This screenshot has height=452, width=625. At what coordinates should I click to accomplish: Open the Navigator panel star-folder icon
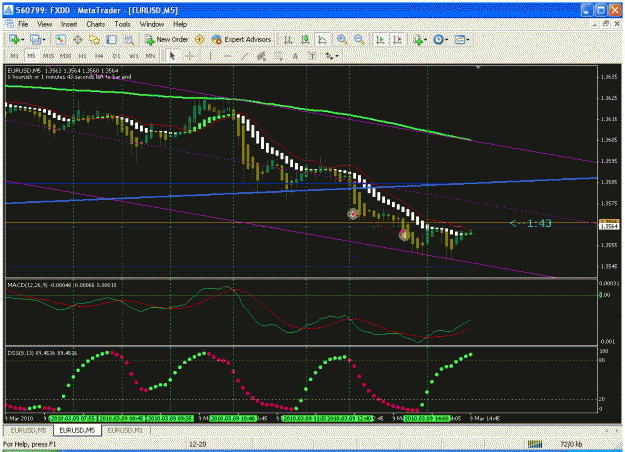coord(94,39)
